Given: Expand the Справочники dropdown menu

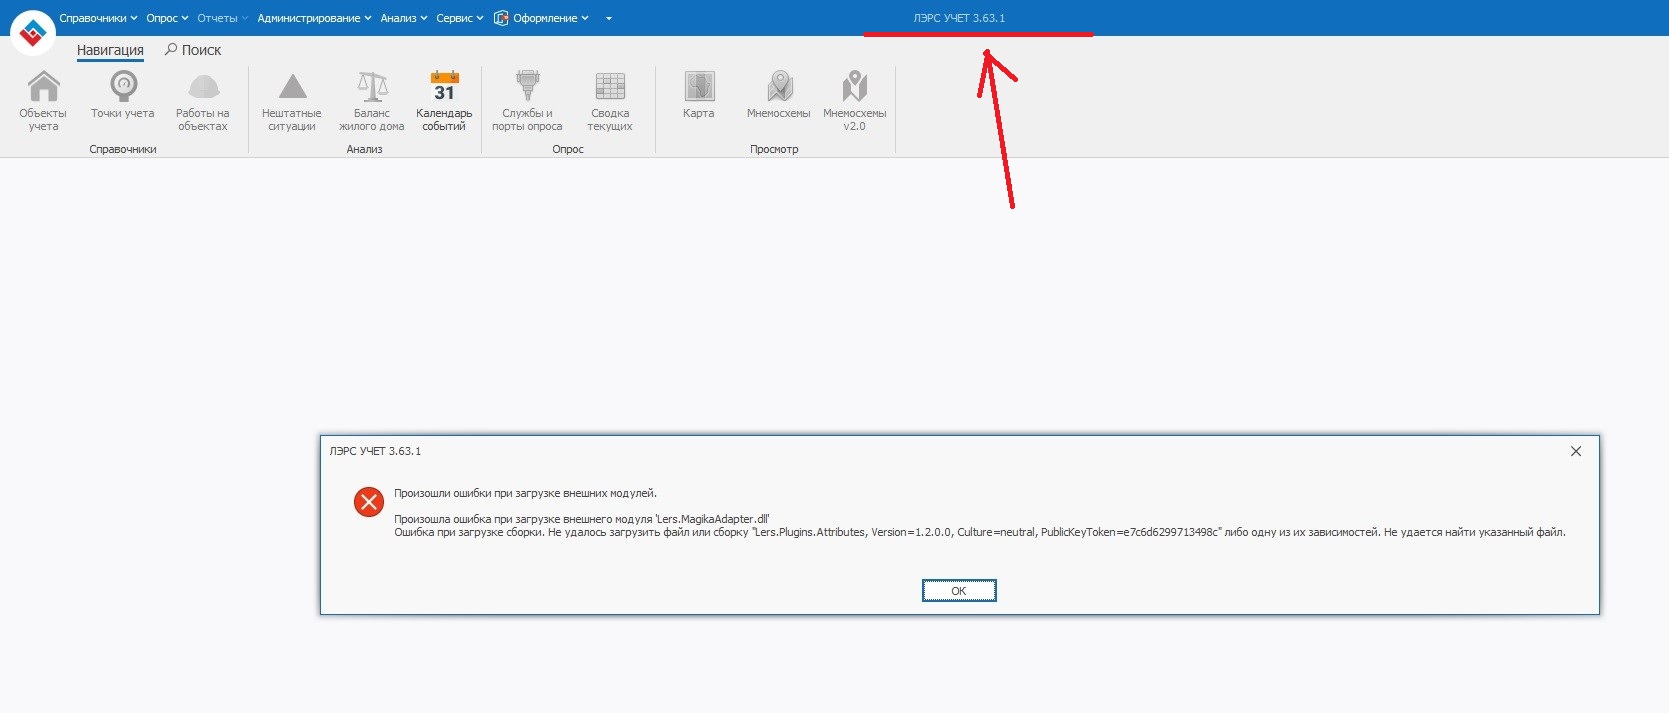Looking at the screenshot, I should click(x=98, y=18).
